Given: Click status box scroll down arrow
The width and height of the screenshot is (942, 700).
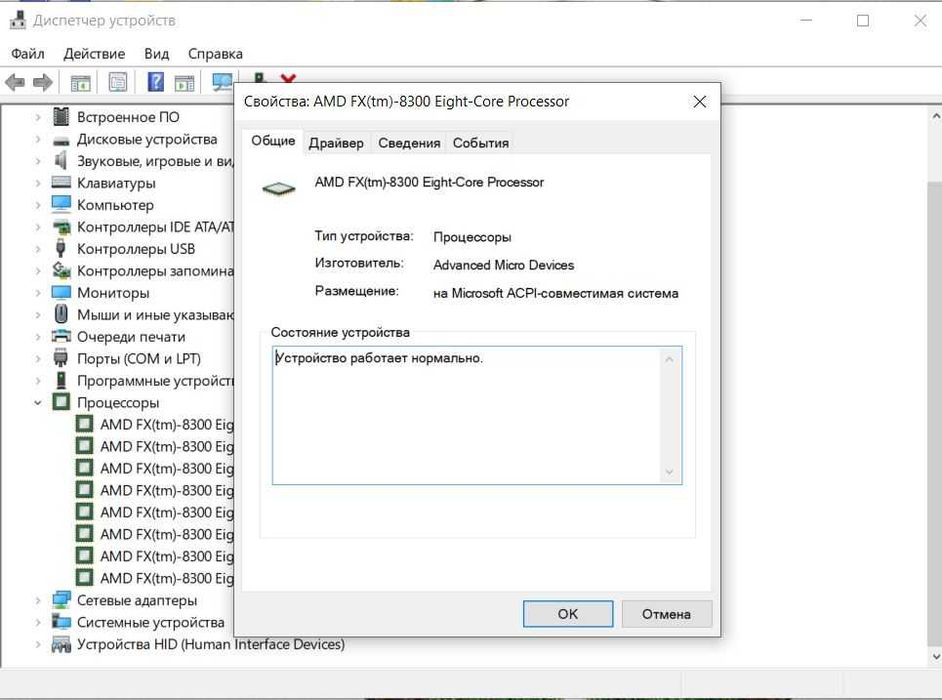Looking at the screenshot, I should [669, 472].
